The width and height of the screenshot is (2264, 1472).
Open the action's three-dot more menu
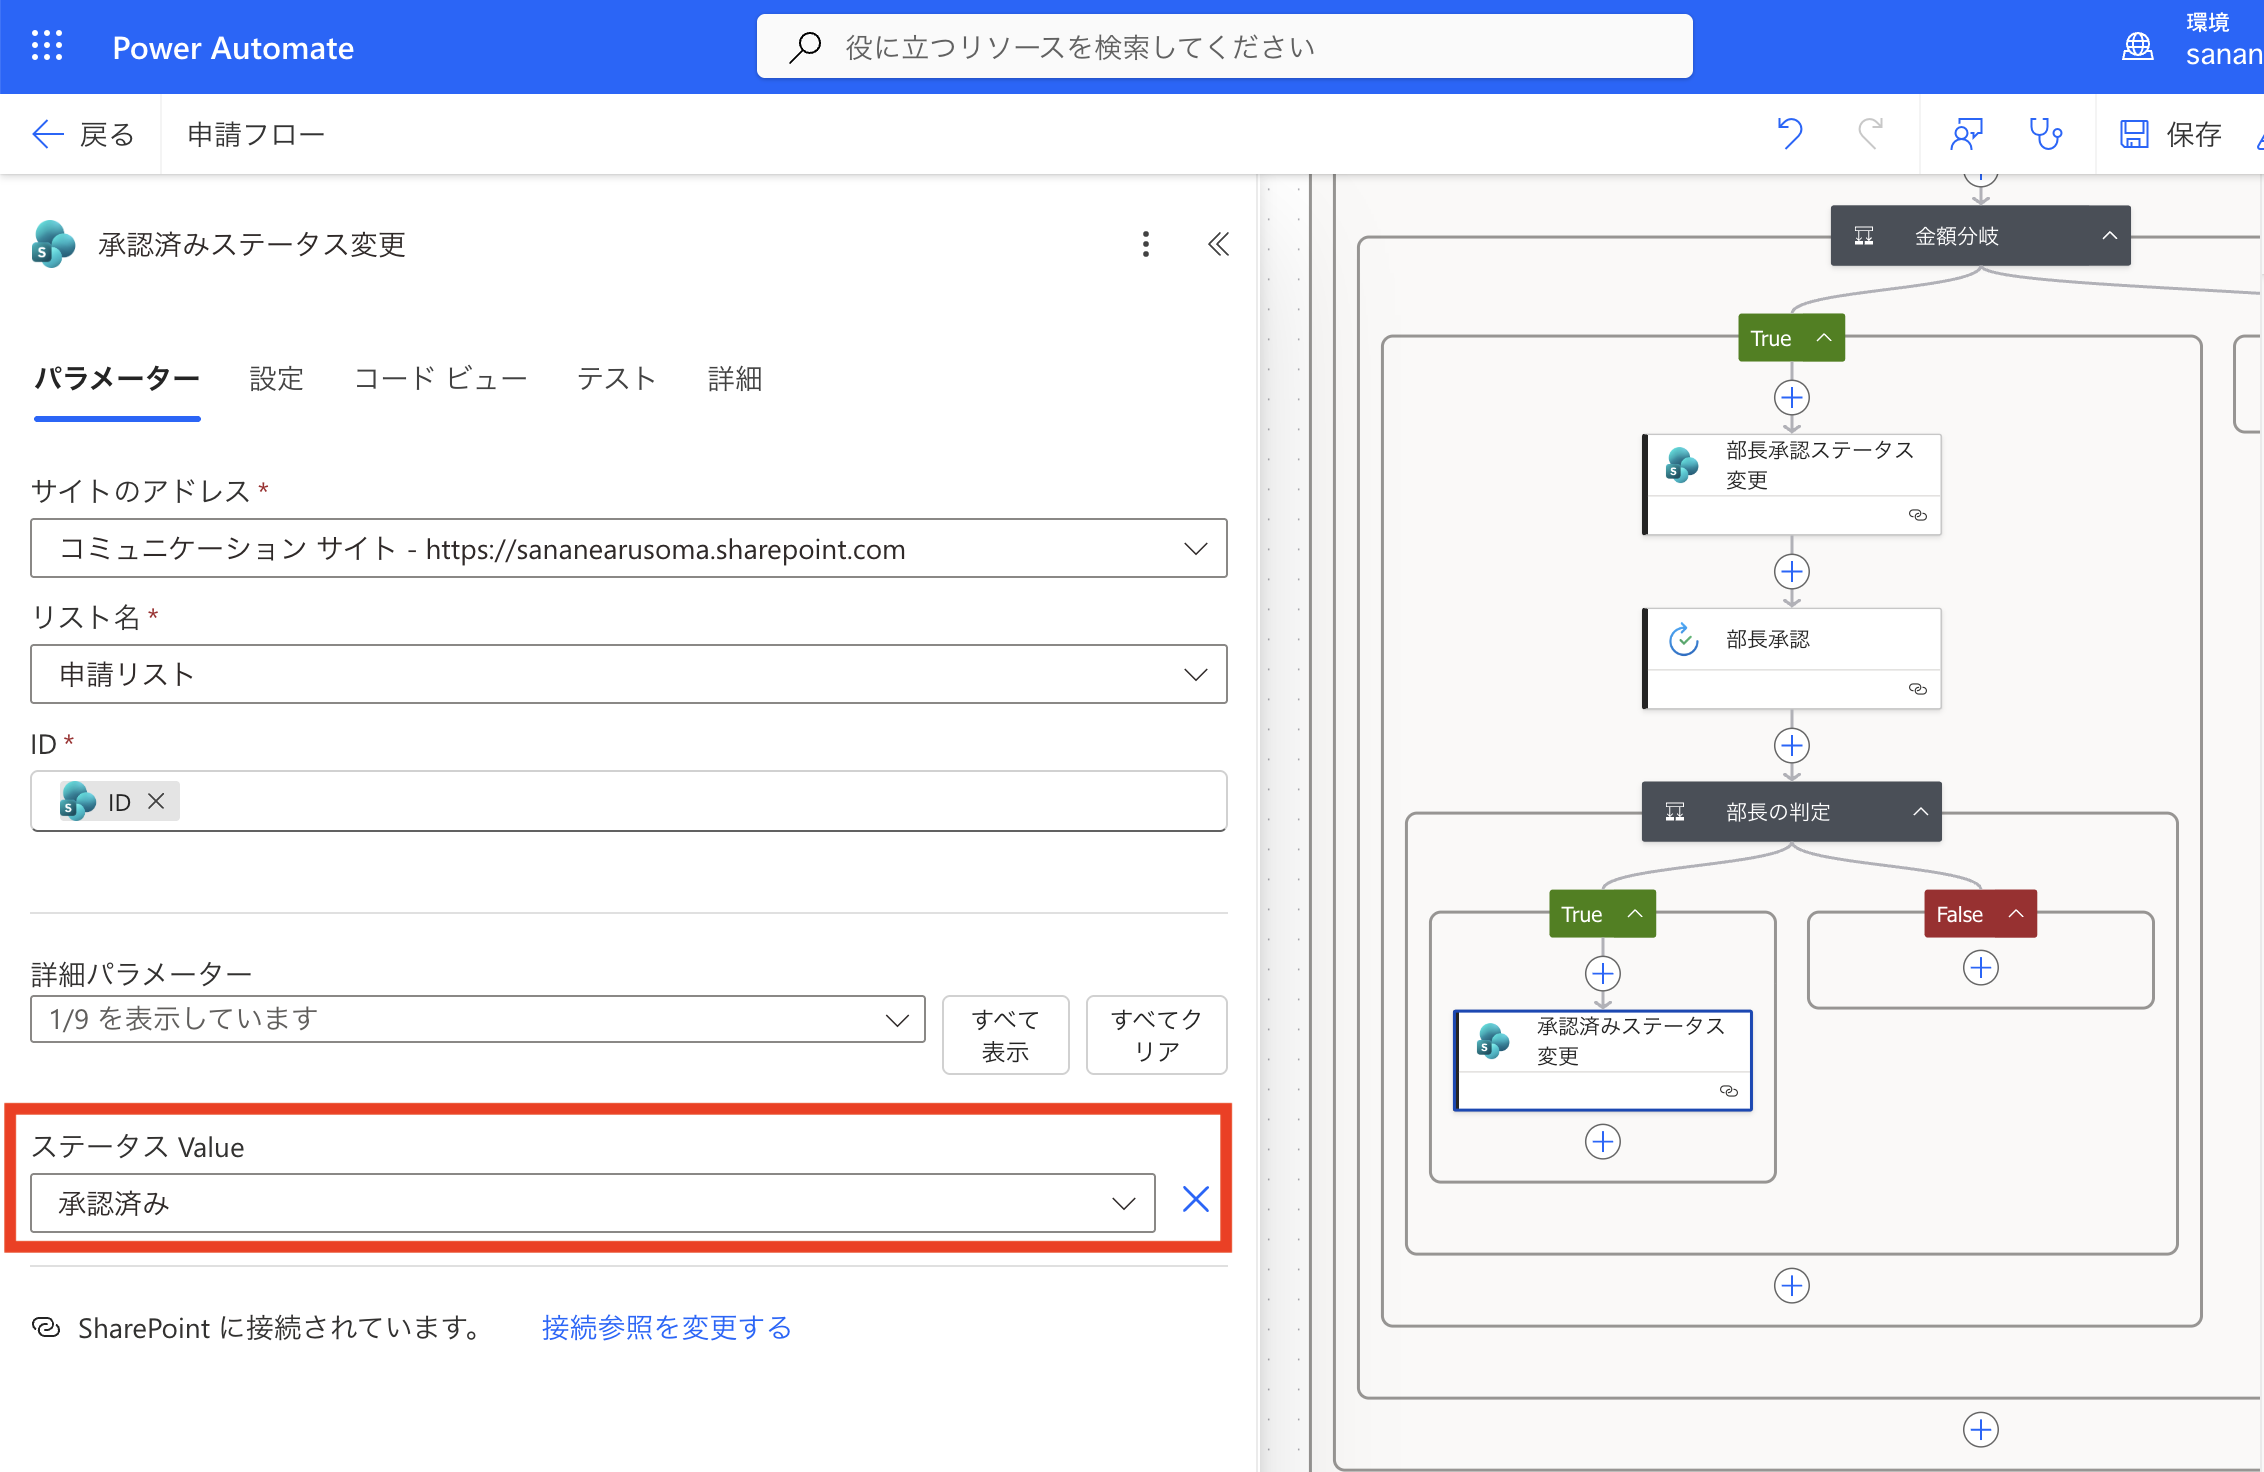pos(1146,244)
